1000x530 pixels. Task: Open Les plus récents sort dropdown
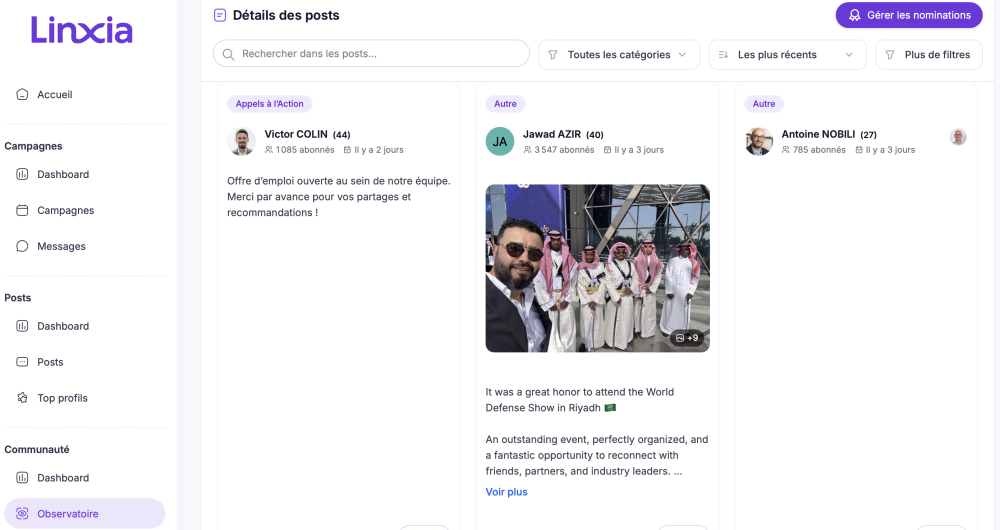tap(788, 55)
